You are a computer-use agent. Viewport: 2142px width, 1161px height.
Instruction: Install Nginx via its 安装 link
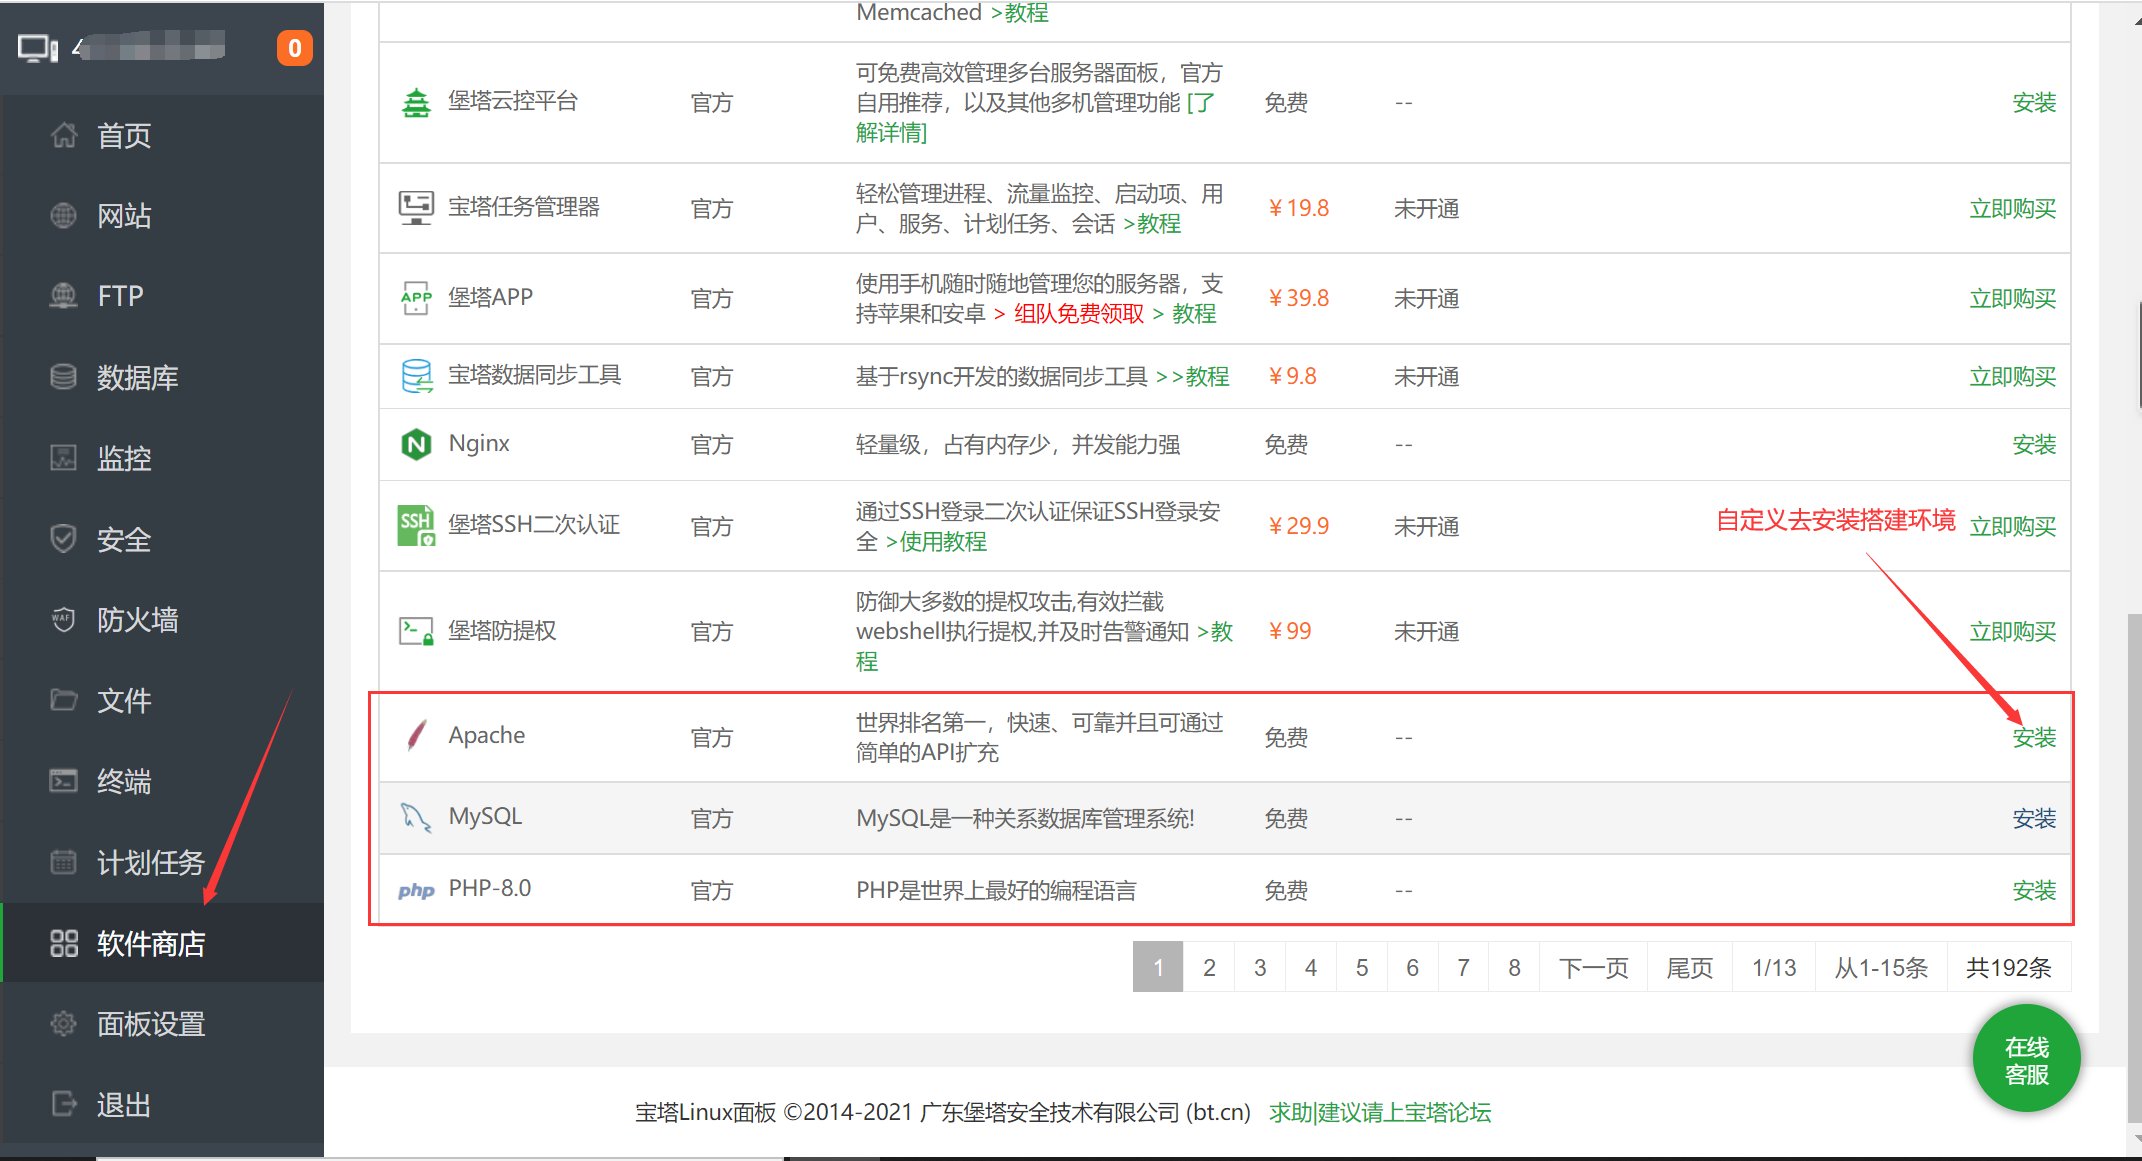pos(2034,445)
